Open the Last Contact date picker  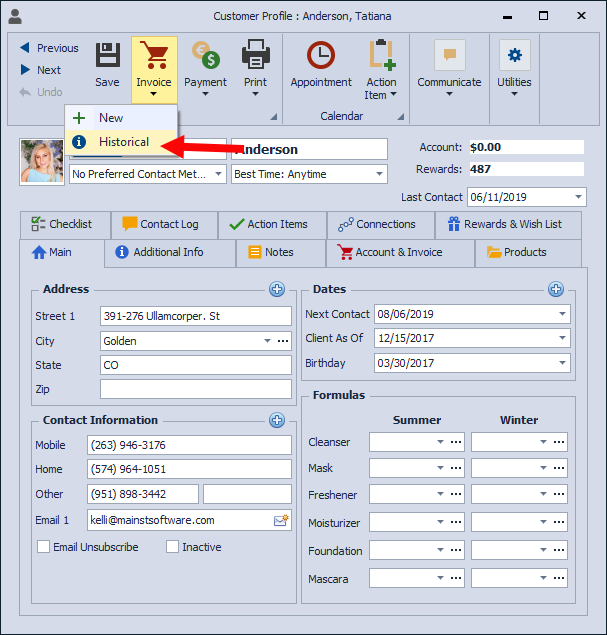pyautogui.click(x=578, y=197)
